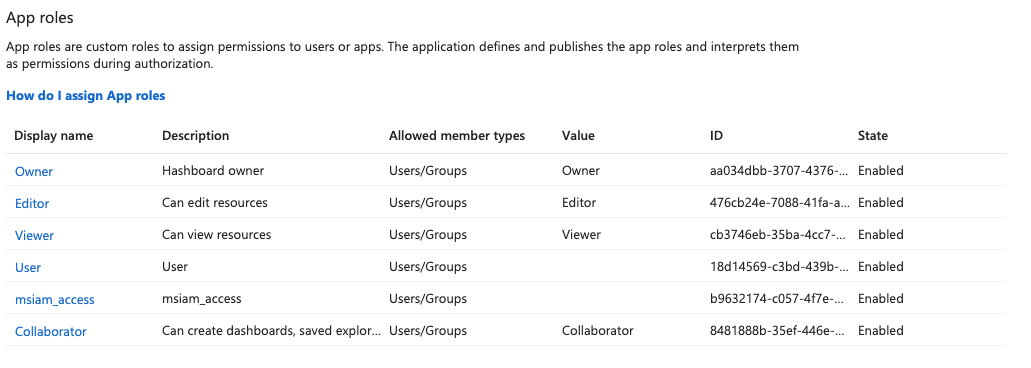The width and height of the screenshot is (1031, 368).
Task: Click the Description column header
Action: tap(195, 136)
